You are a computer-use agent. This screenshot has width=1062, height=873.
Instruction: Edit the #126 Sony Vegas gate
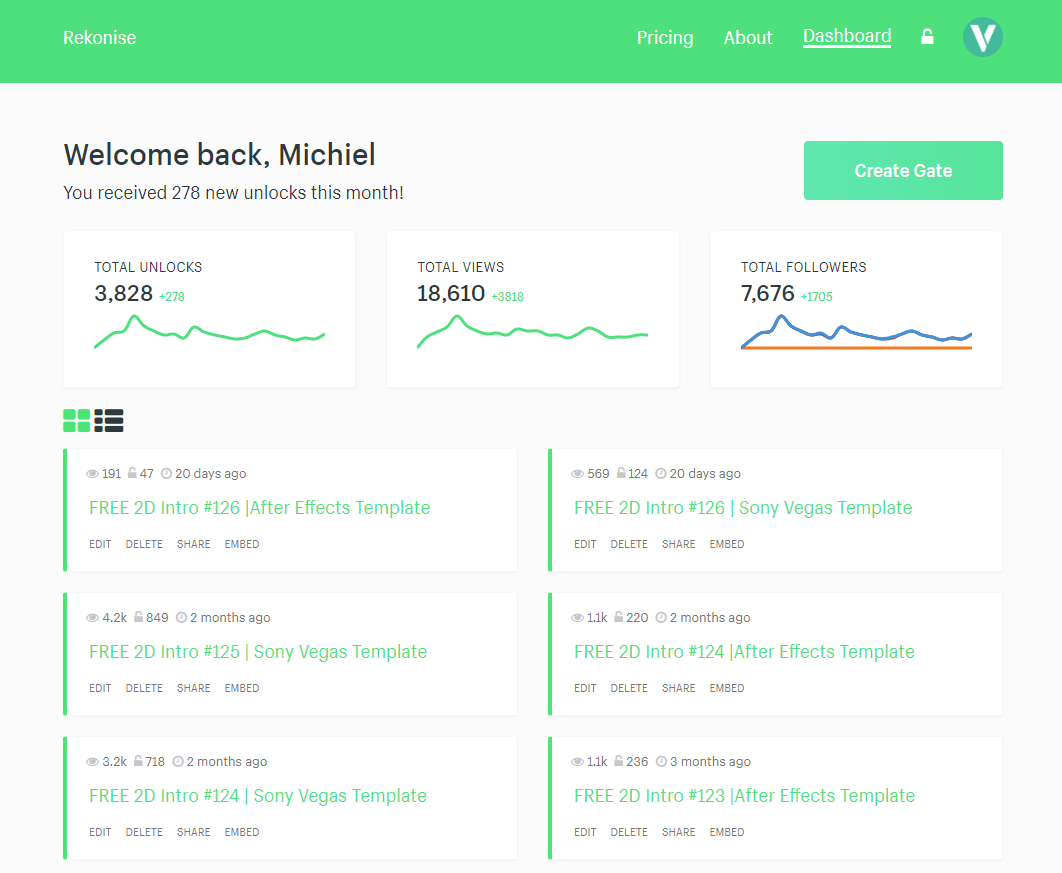585,544
